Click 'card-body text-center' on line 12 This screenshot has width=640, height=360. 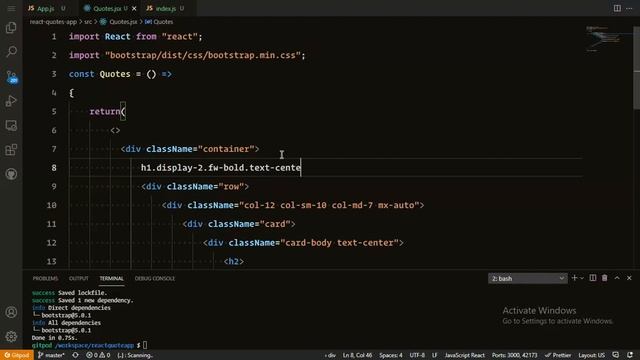point(340,243)
